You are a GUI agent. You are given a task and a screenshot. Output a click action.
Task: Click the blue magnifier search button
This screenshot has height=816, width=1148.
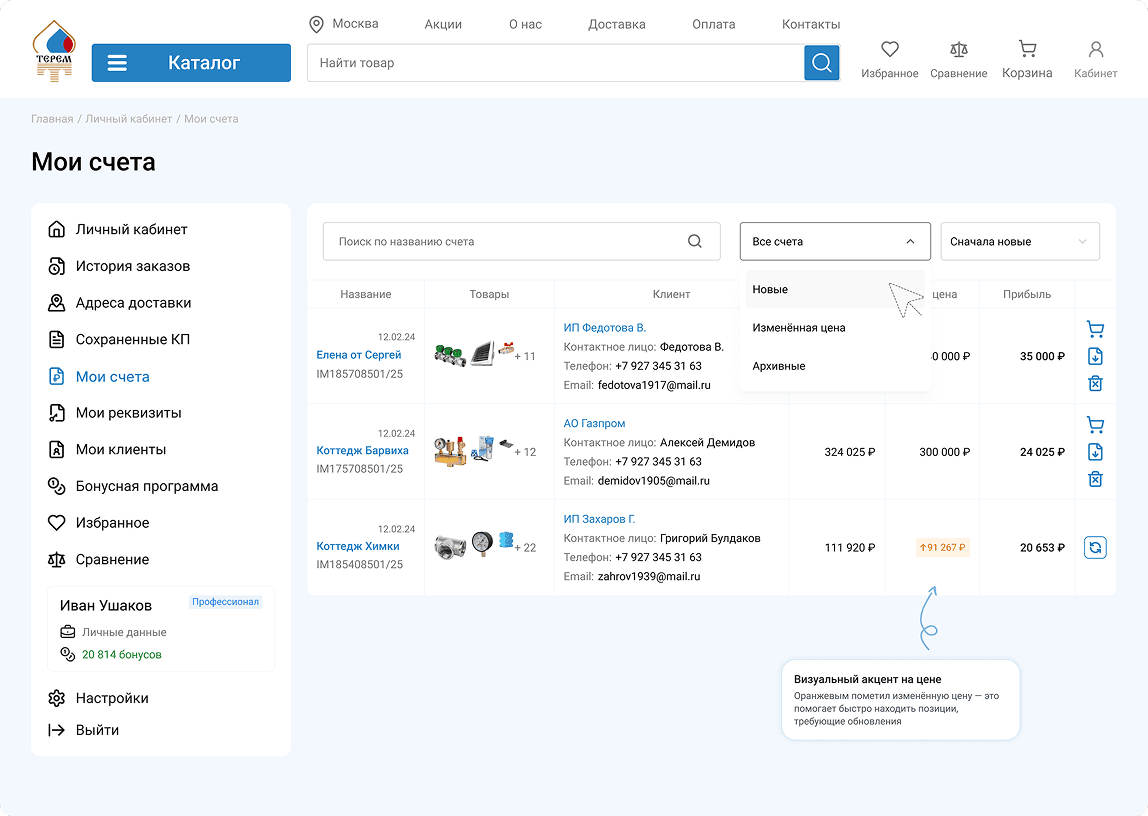click(821, 63)
